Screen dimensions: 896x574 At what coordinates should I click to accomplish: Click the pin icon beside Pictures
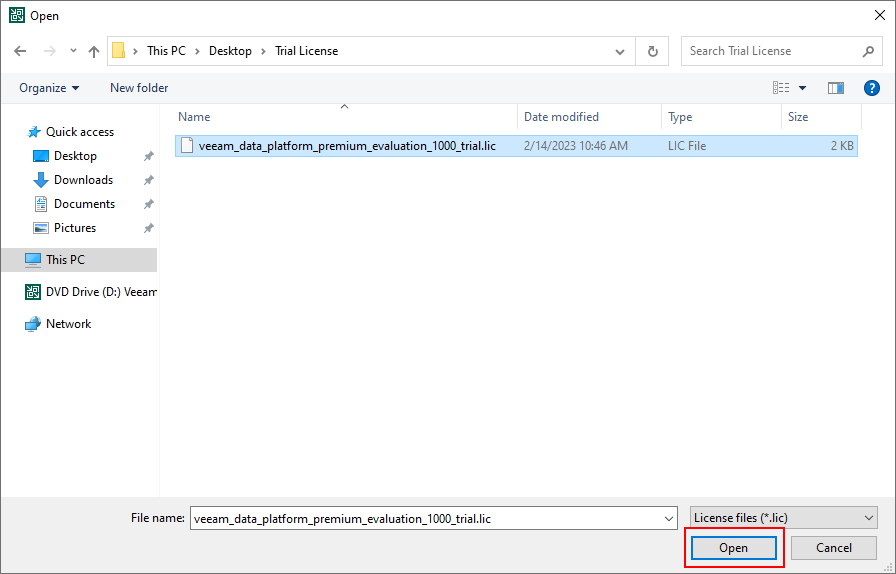(149, 228)
